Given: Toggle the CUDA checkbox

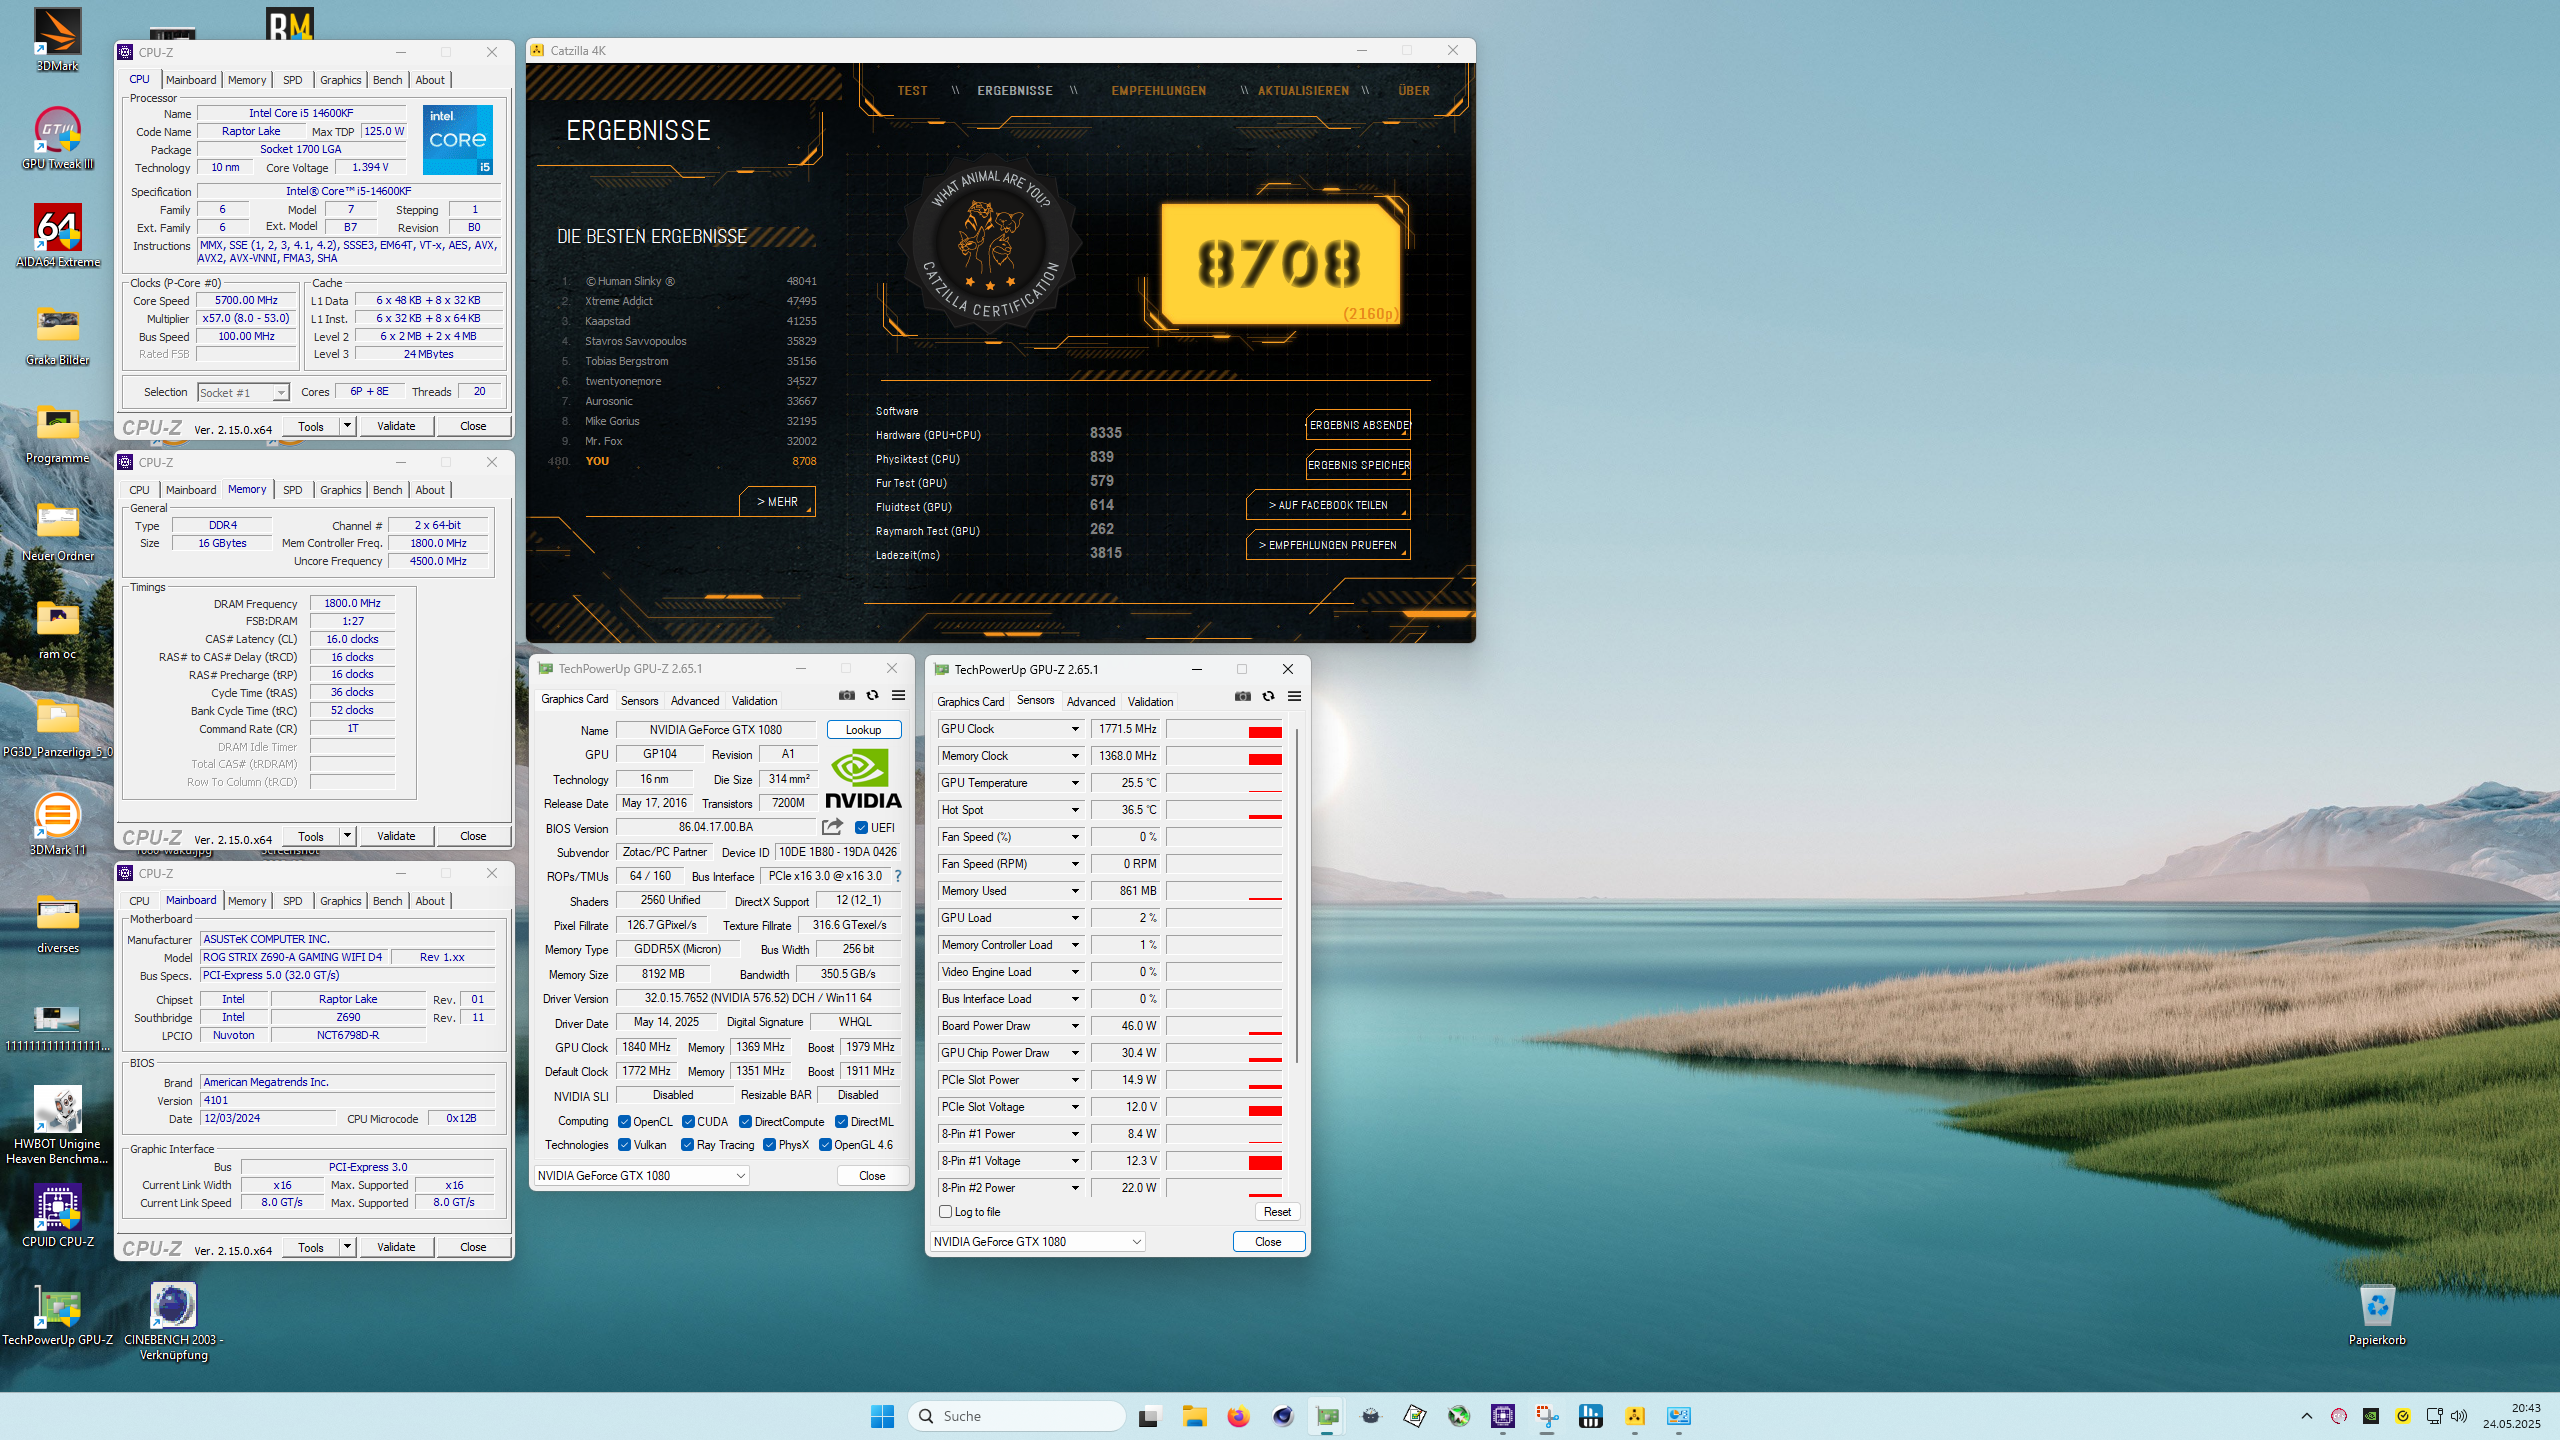Looking at the screenshot, I should (688, 1122).
